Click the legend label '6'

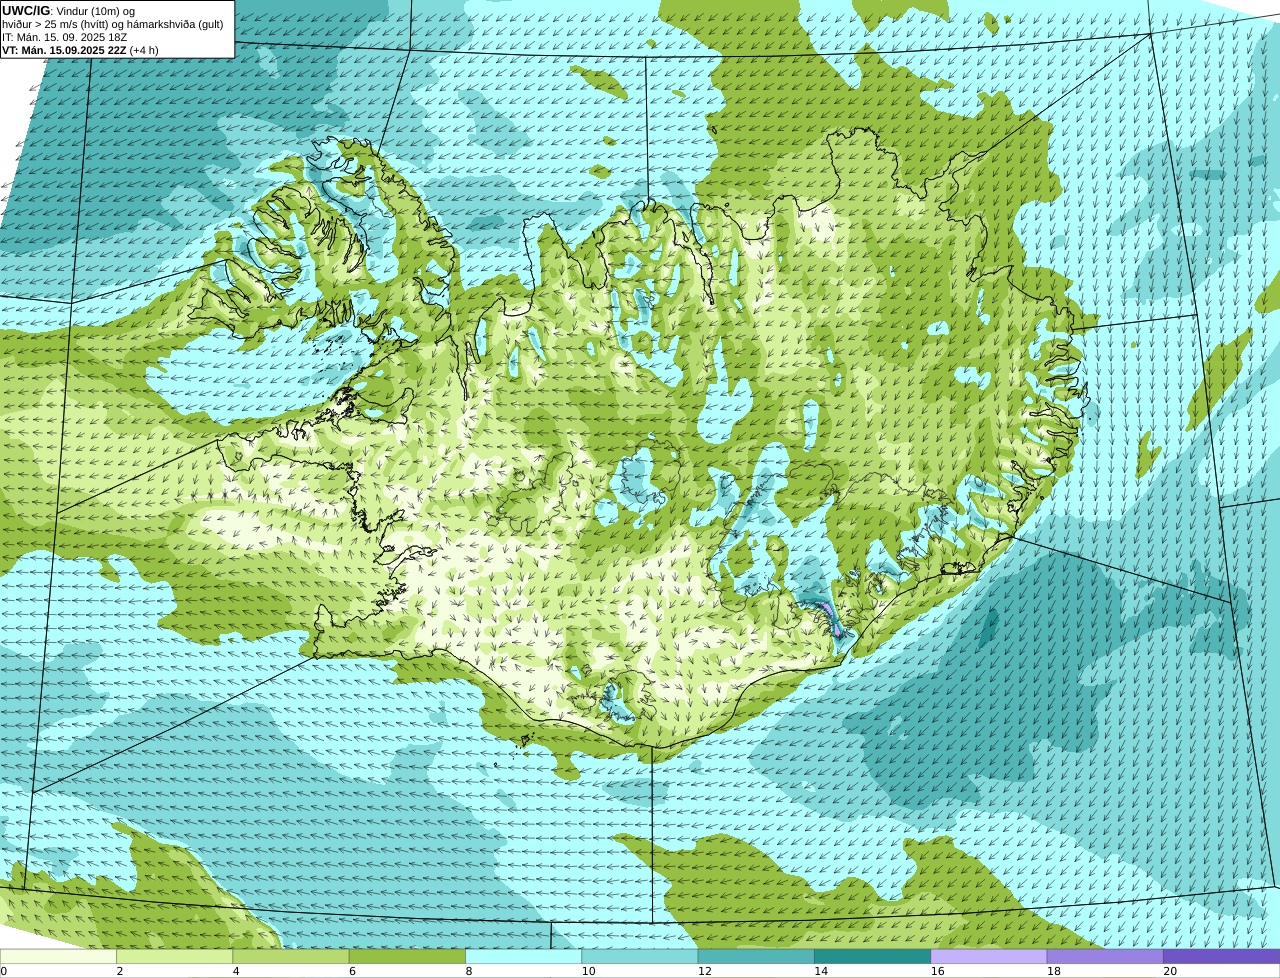pos(352,971)
